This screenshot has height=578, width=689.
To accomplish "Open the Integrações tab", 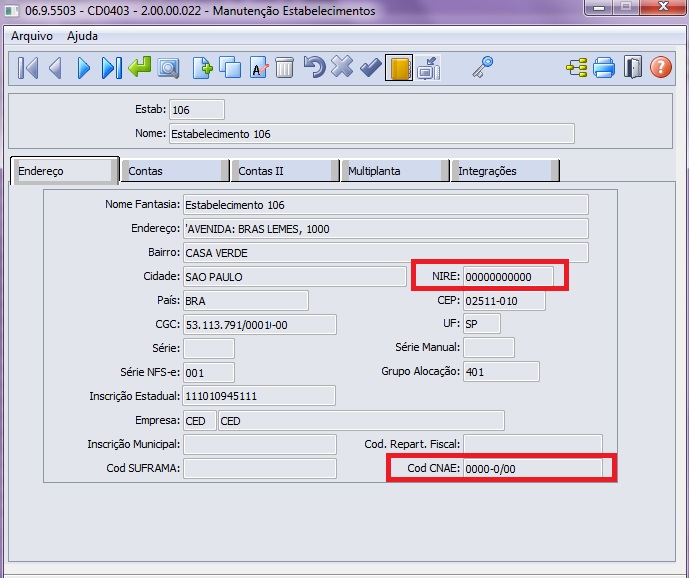I will pos(505,171).
